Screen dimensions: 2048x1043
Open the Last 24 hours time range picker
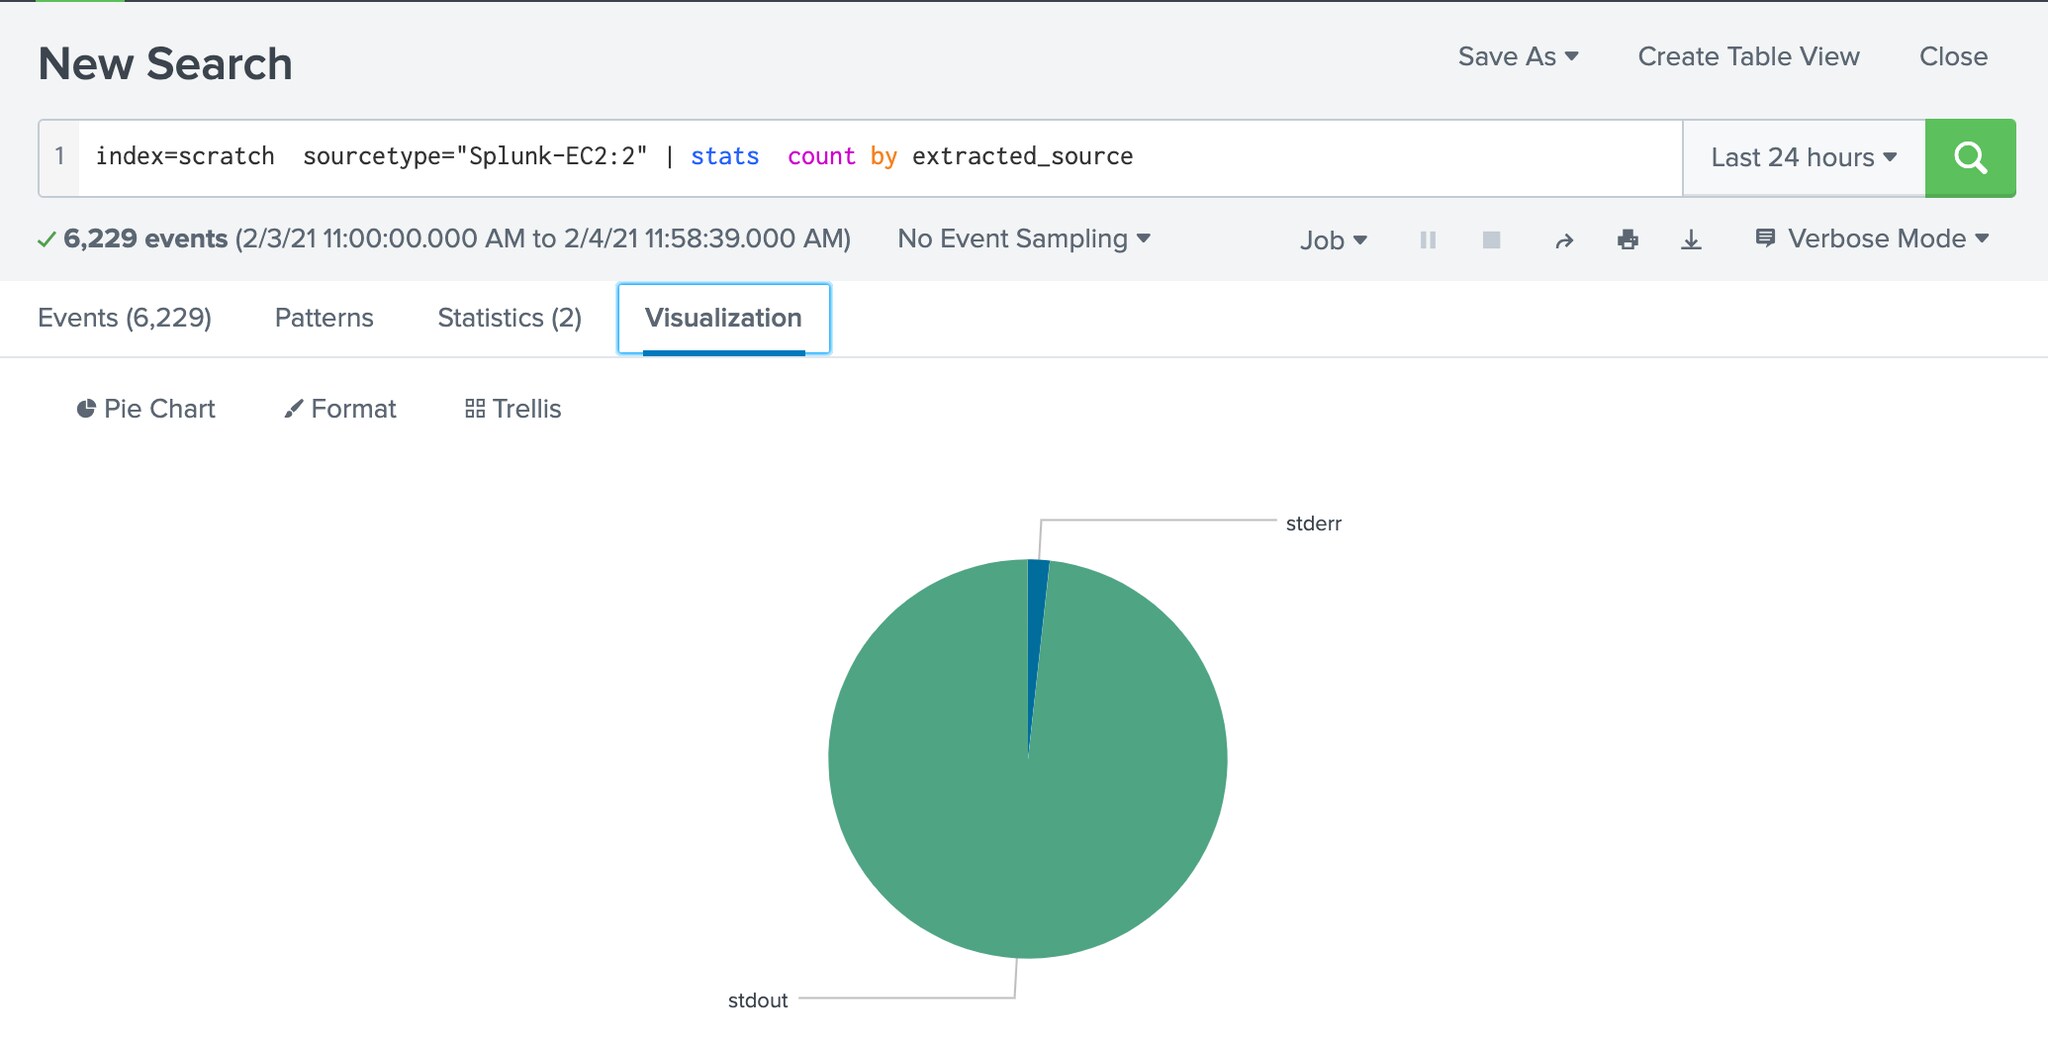1803,158
